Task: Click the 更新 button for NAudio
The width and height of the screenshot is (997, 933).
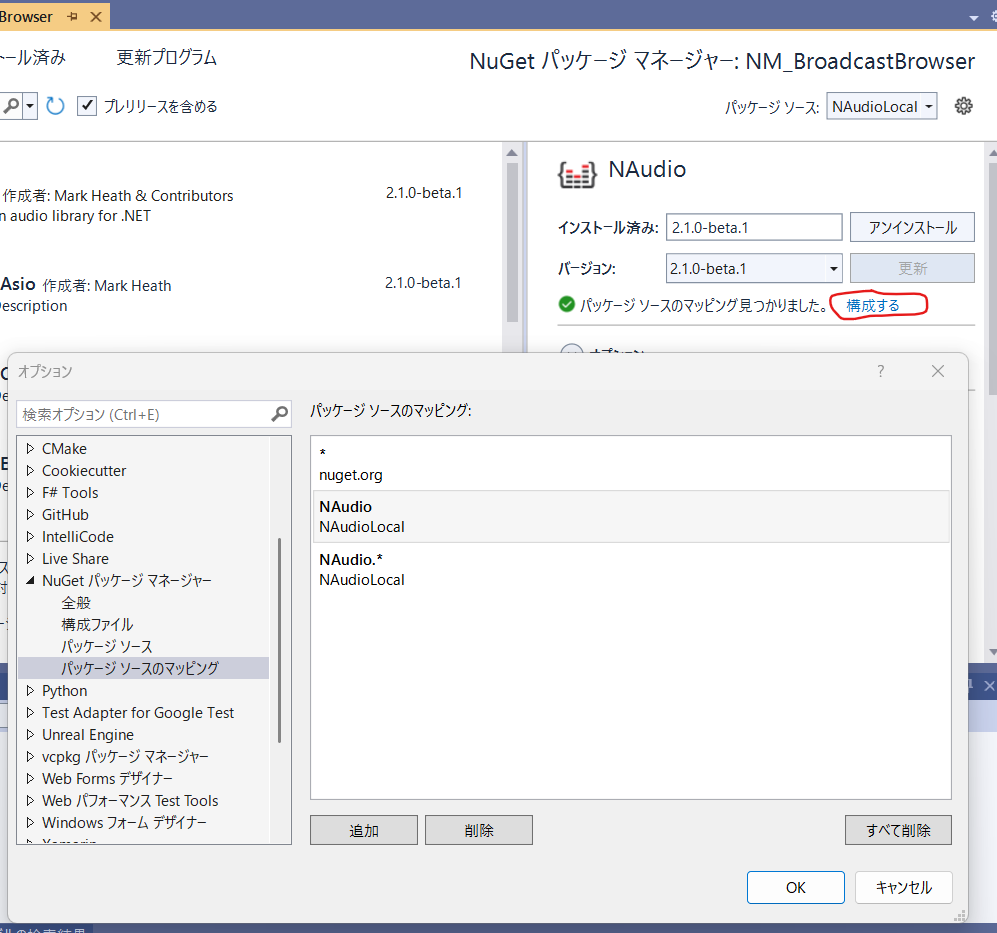Action: pos(912,268)
